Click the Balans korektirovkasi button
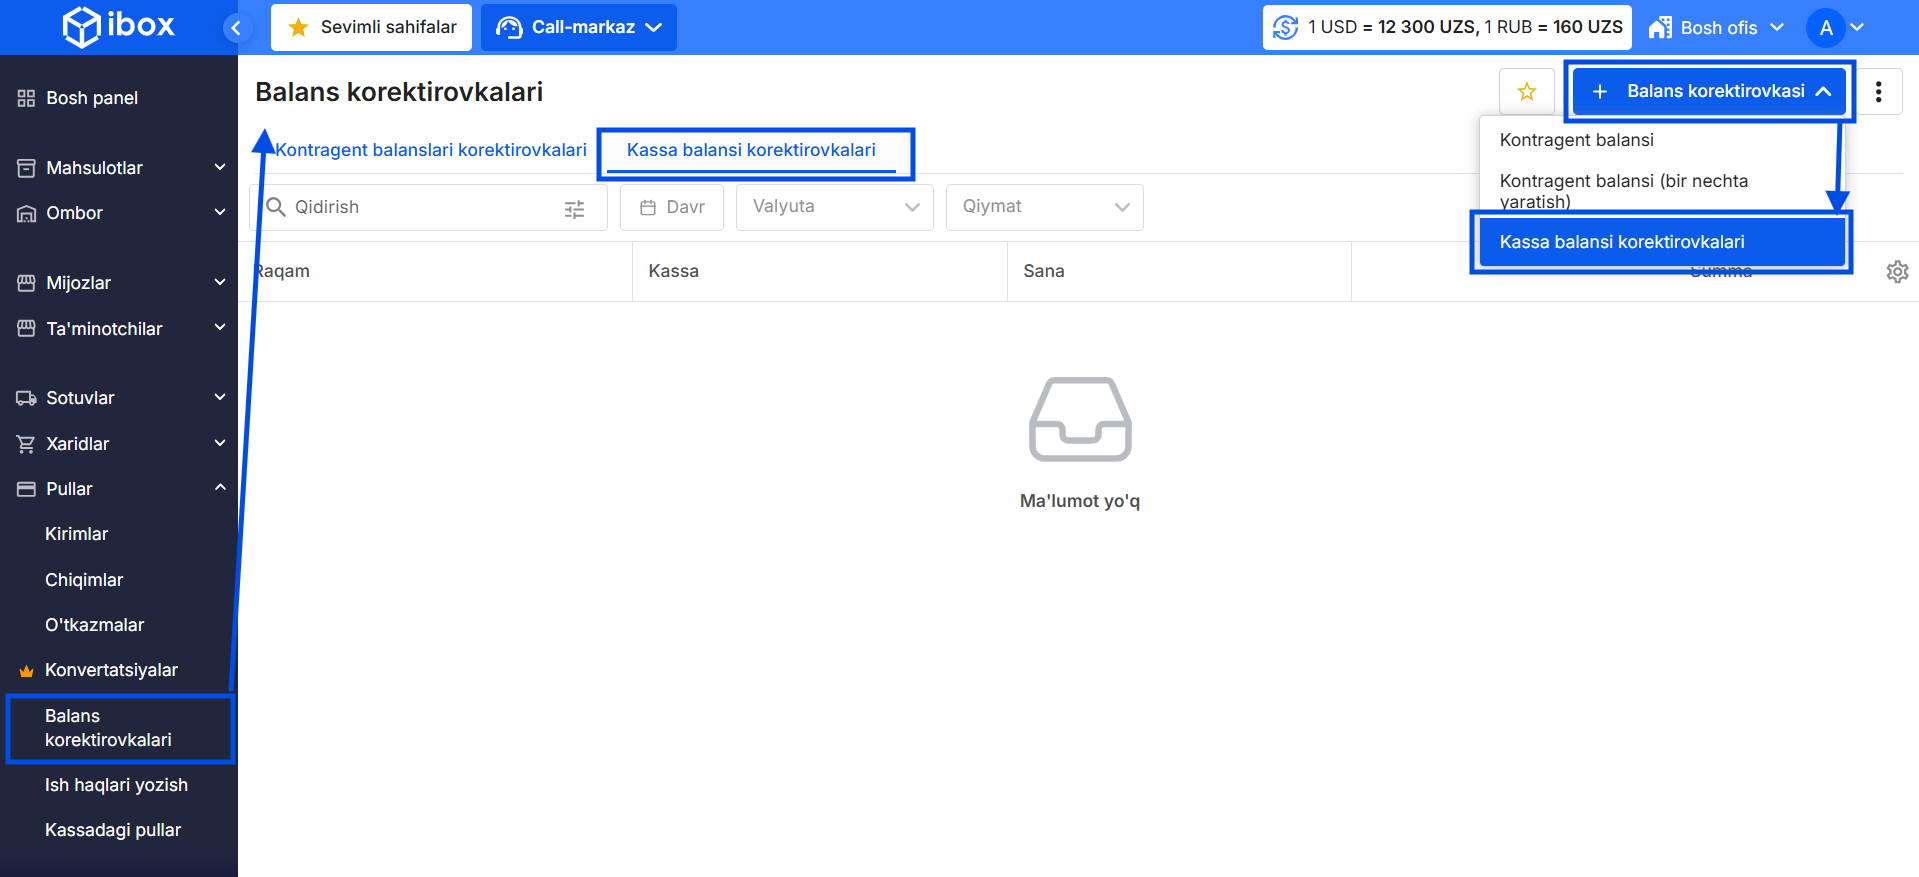This screenshot has width=1919, height=877. [1708, 92]
